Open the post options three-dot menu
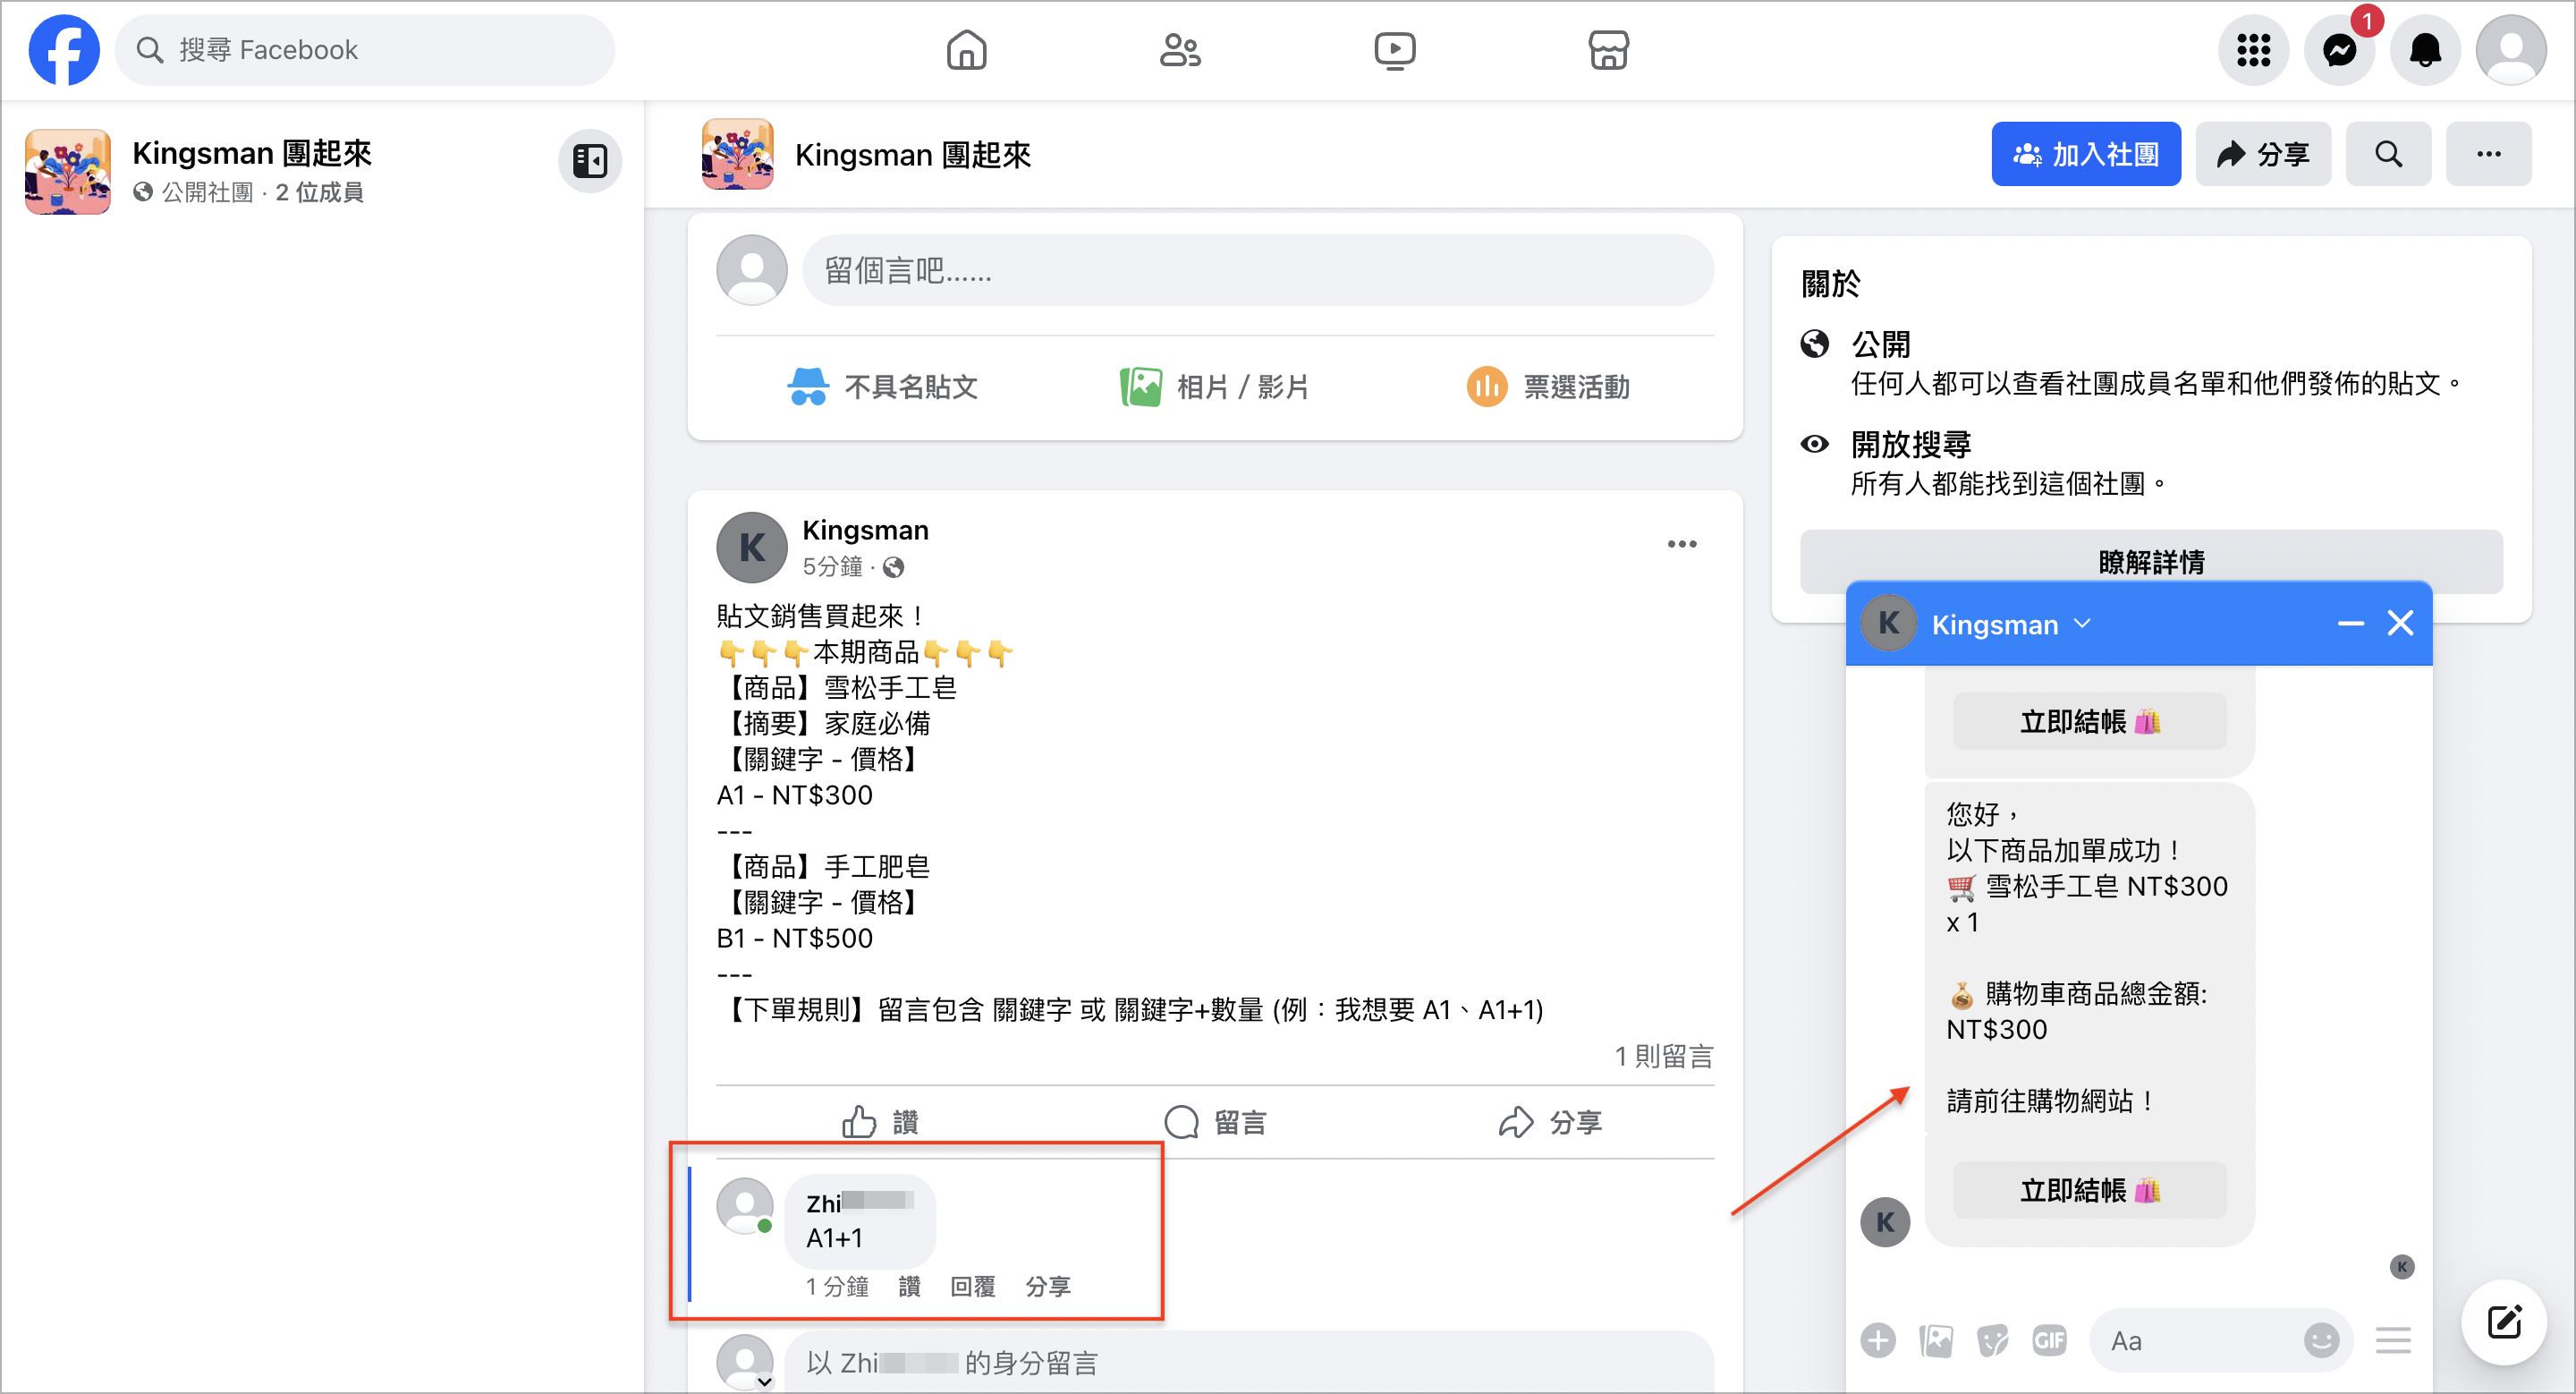 pos(1681,544)
